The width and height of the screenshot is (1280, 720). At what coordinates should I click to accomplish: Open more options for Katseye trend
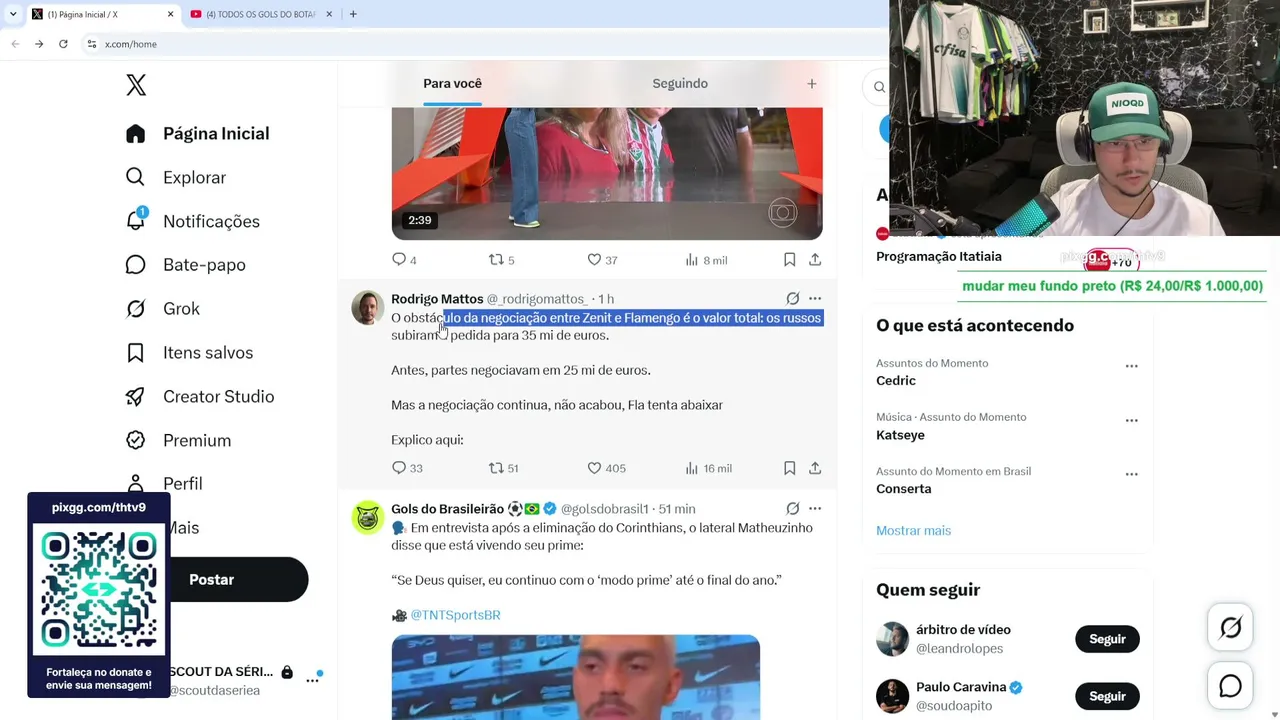point(1132,420)
